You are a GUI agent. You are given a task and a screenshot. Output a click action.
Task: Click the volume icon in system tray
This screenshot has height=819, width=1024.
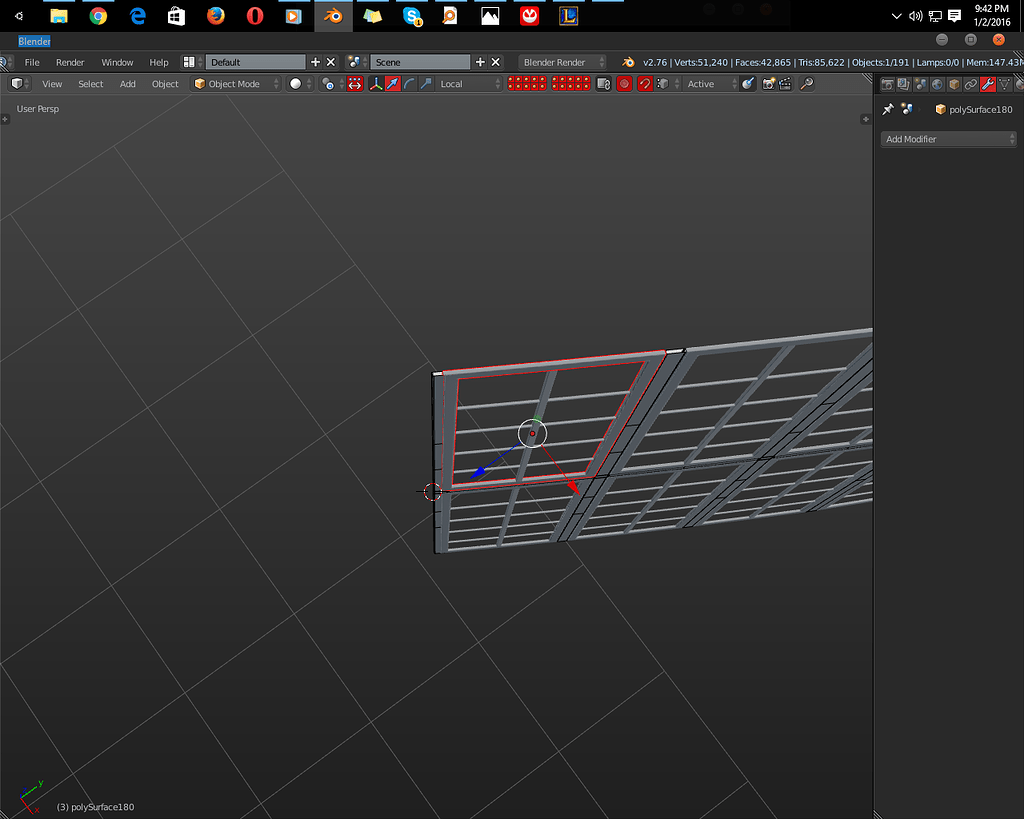click(x=916, y=16)
